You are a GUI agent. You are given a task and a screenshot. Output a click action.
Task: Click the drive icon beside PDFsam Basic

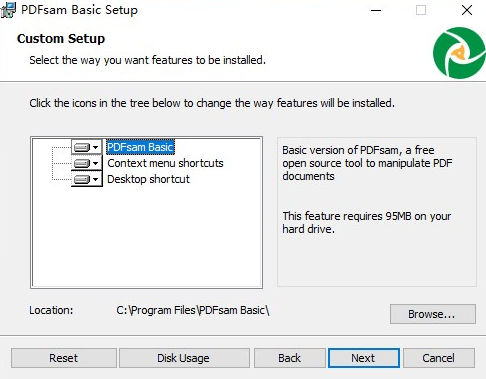pos(82,147)
